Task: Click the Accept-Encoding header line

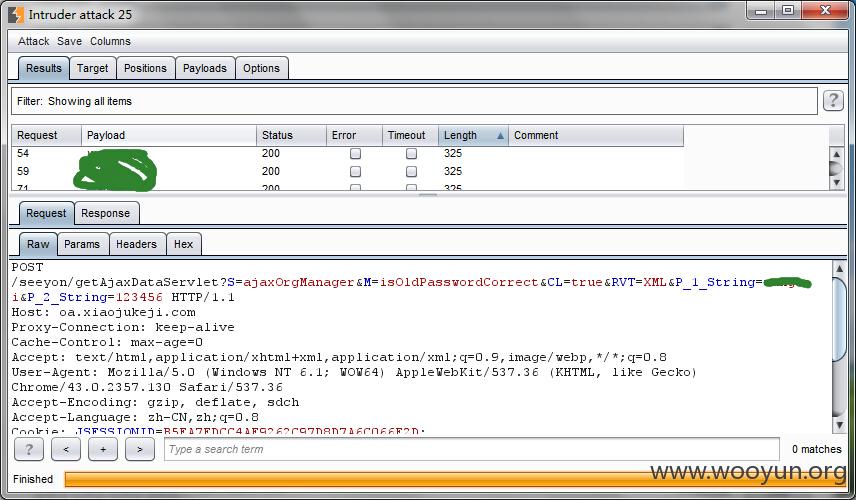Action: click(x=155, y=403)
